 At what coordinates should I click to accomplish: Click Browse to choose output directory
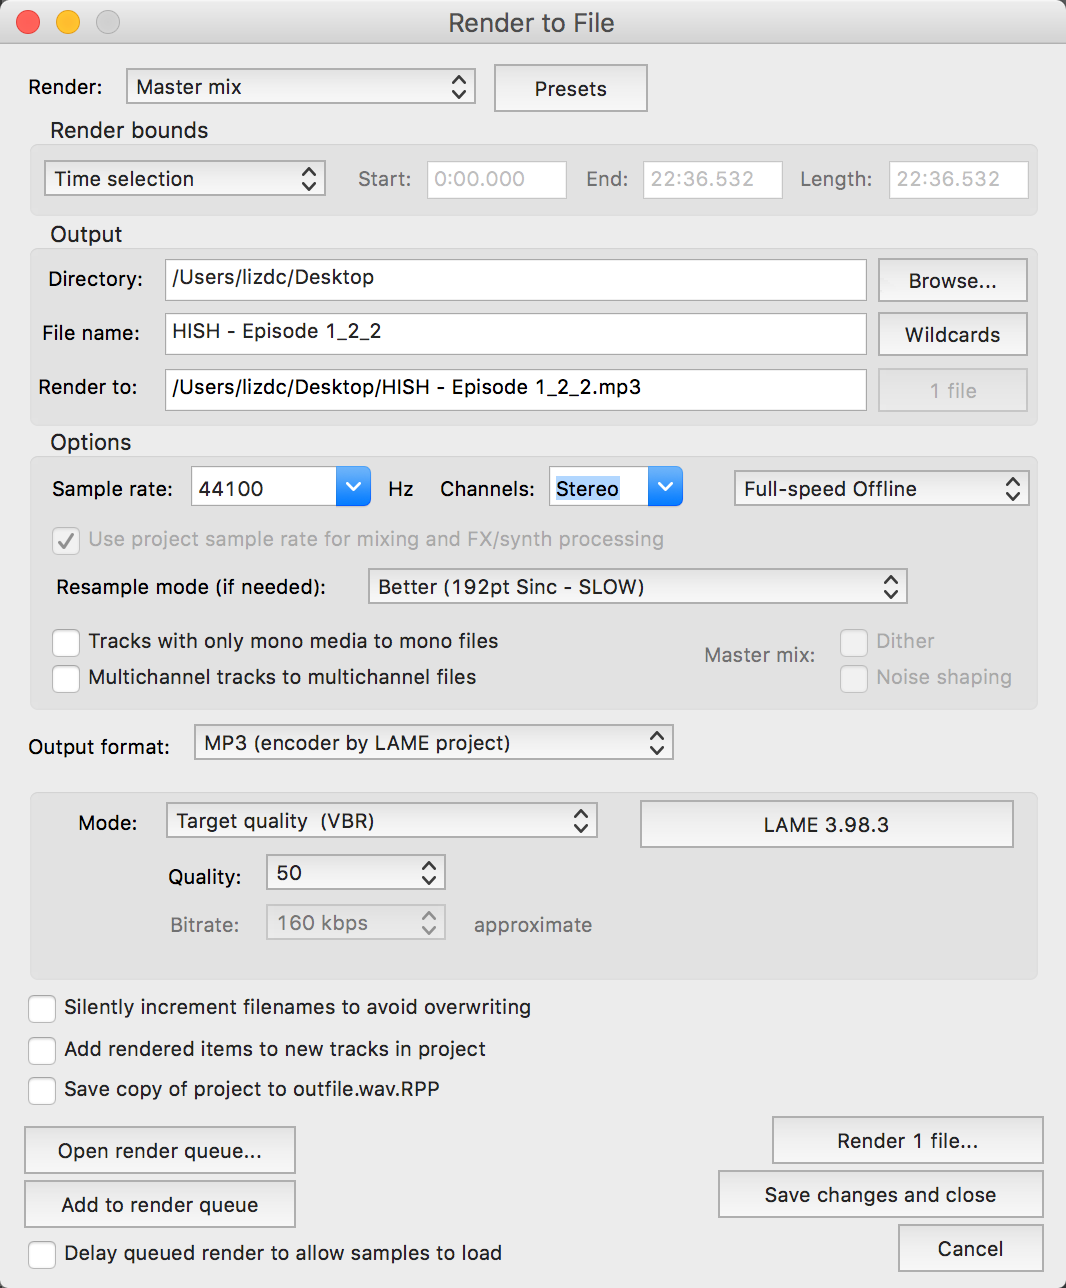[952, 281]
